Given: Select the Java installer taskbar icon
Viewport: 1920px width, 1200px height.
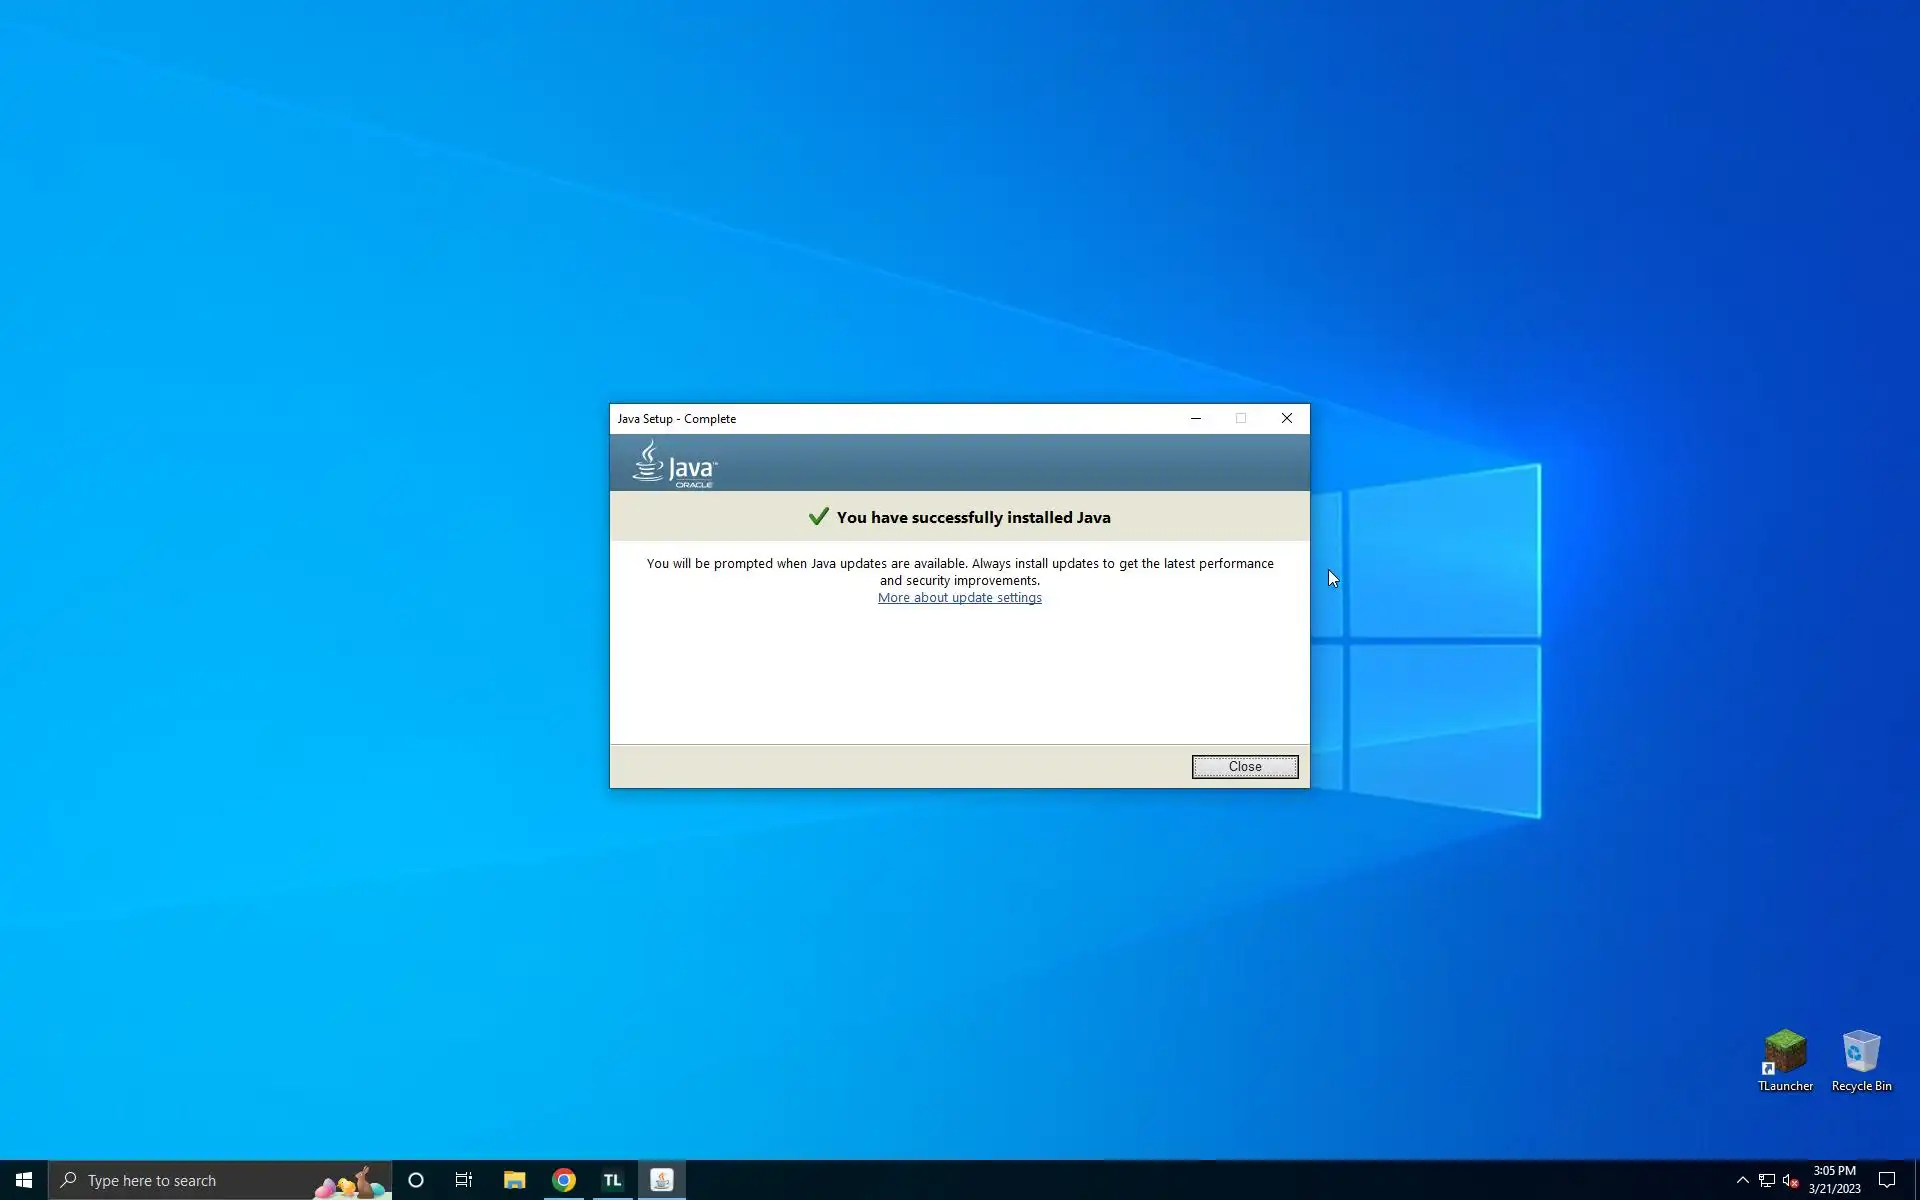Looking at the screenshot, I should tap(662, 1180).
